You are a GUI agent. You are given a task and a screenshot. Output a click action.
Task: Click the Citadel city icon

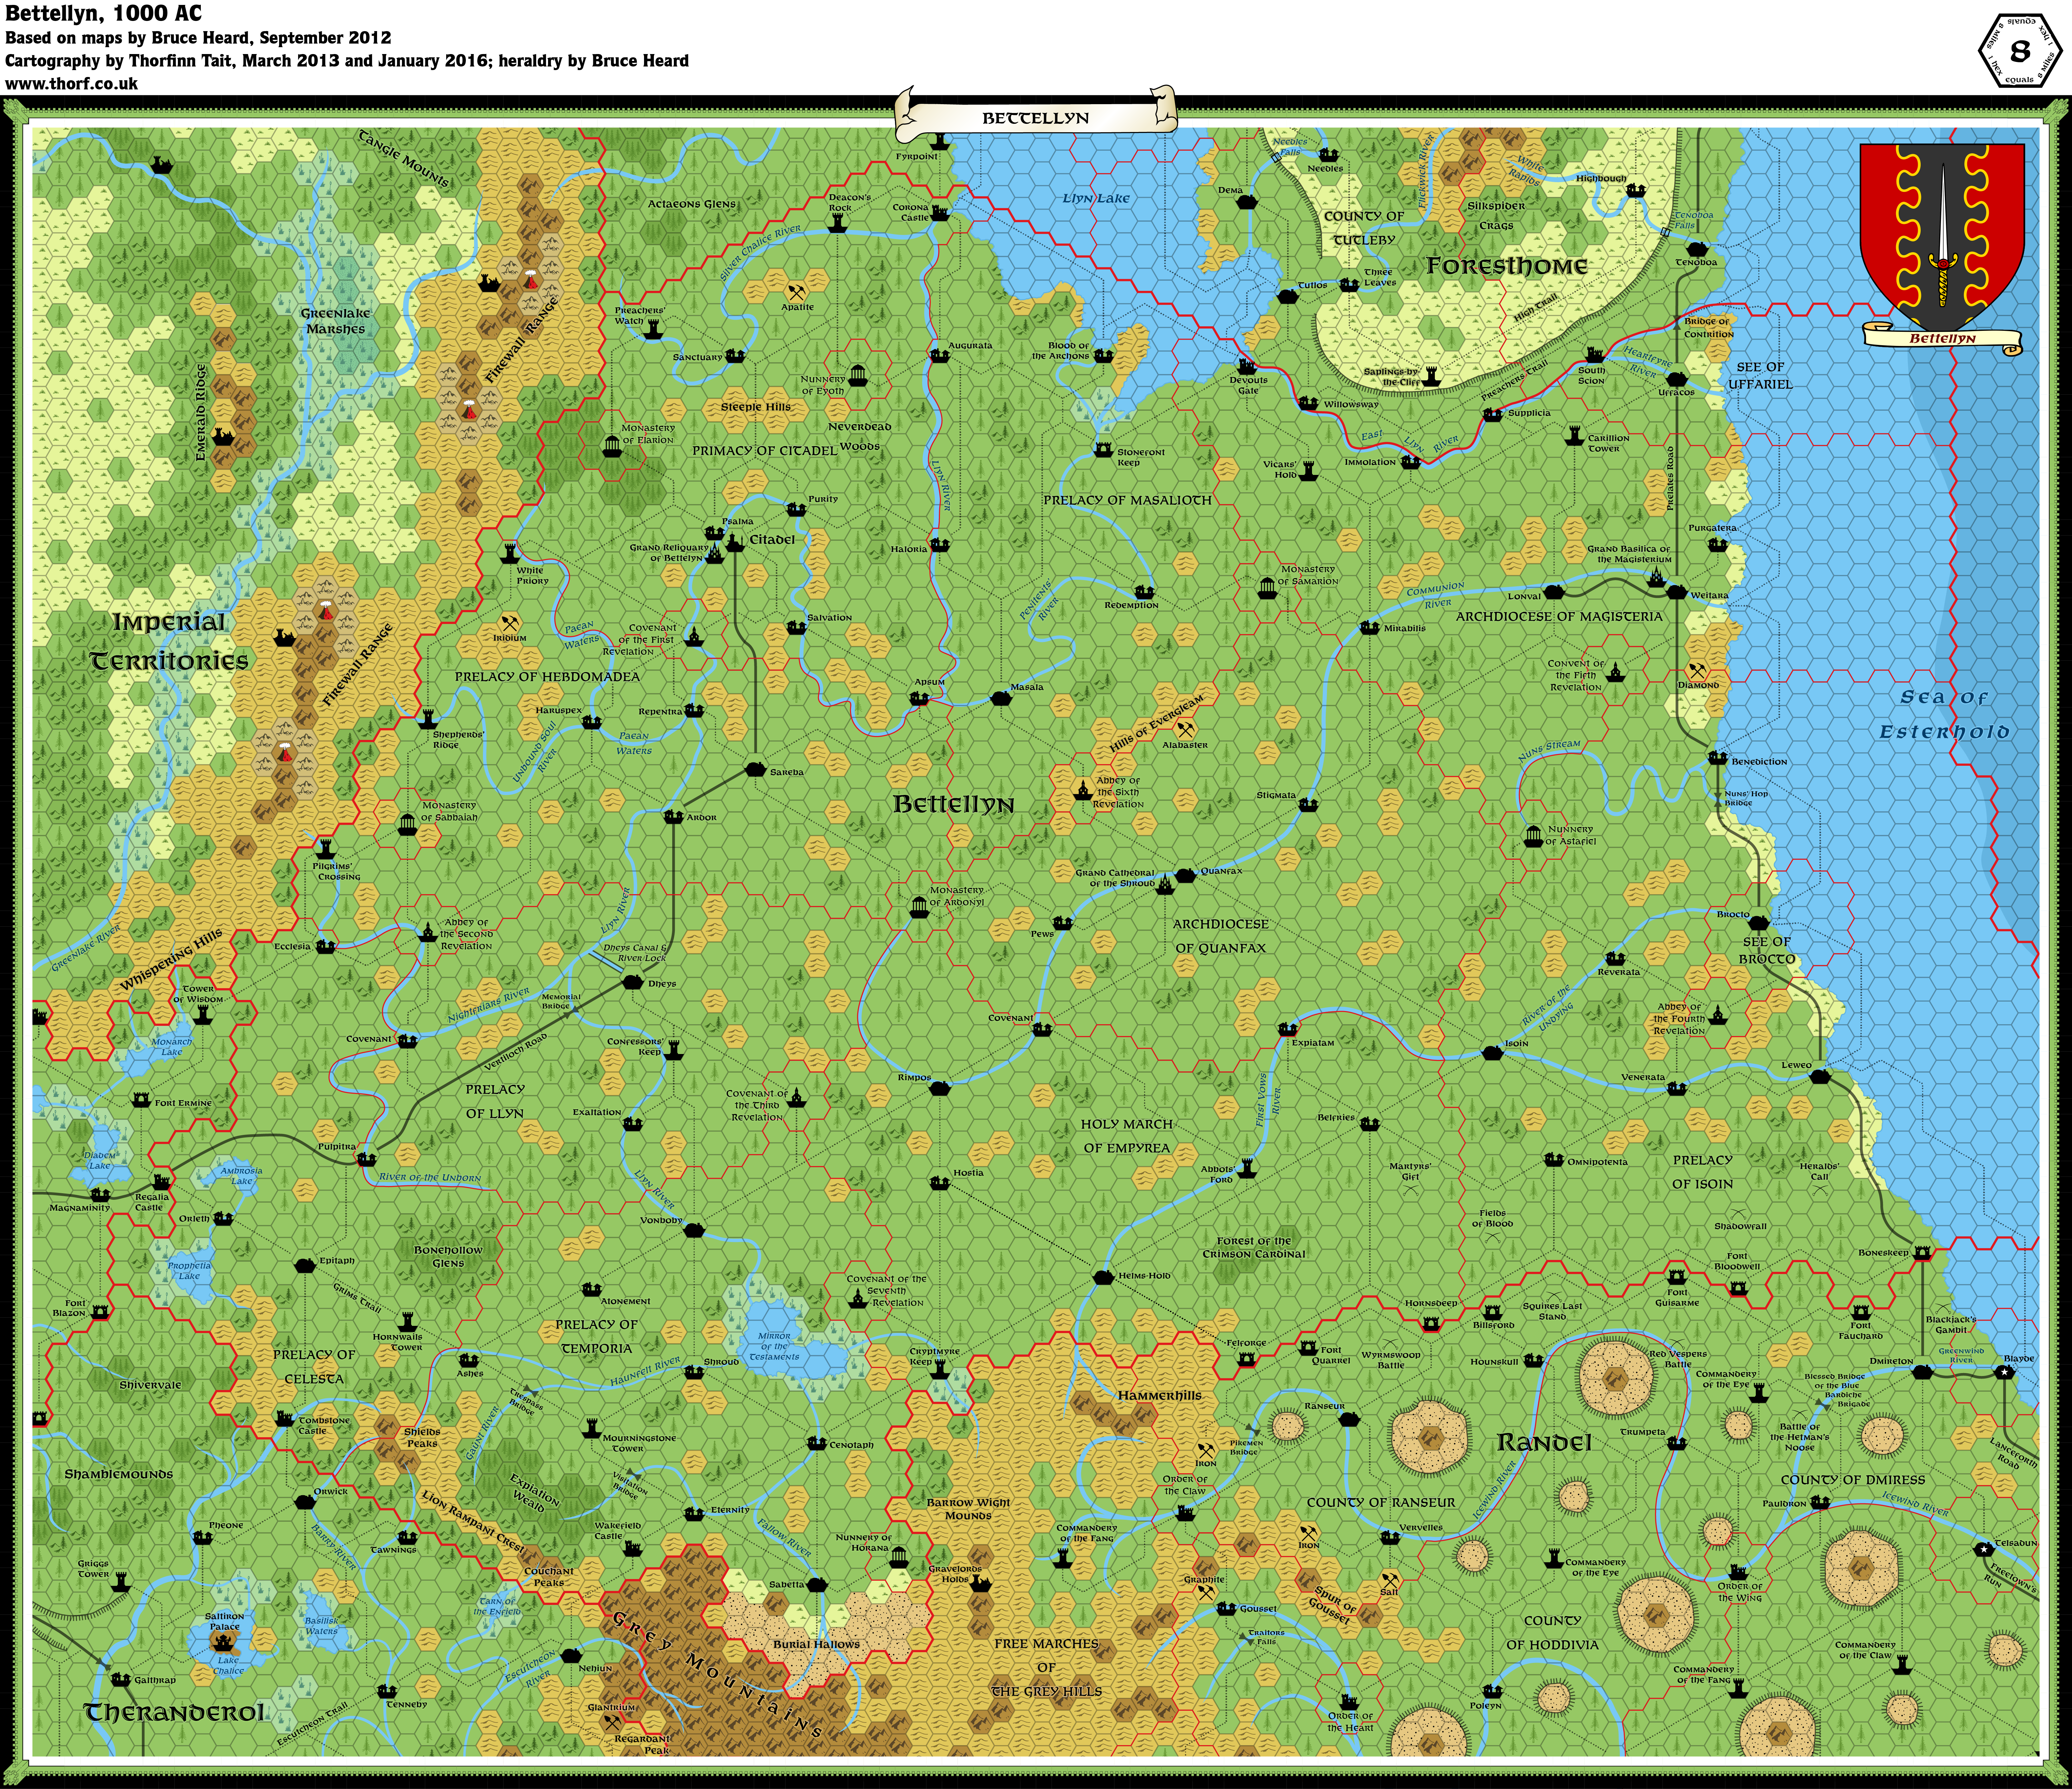coord(735,542)
